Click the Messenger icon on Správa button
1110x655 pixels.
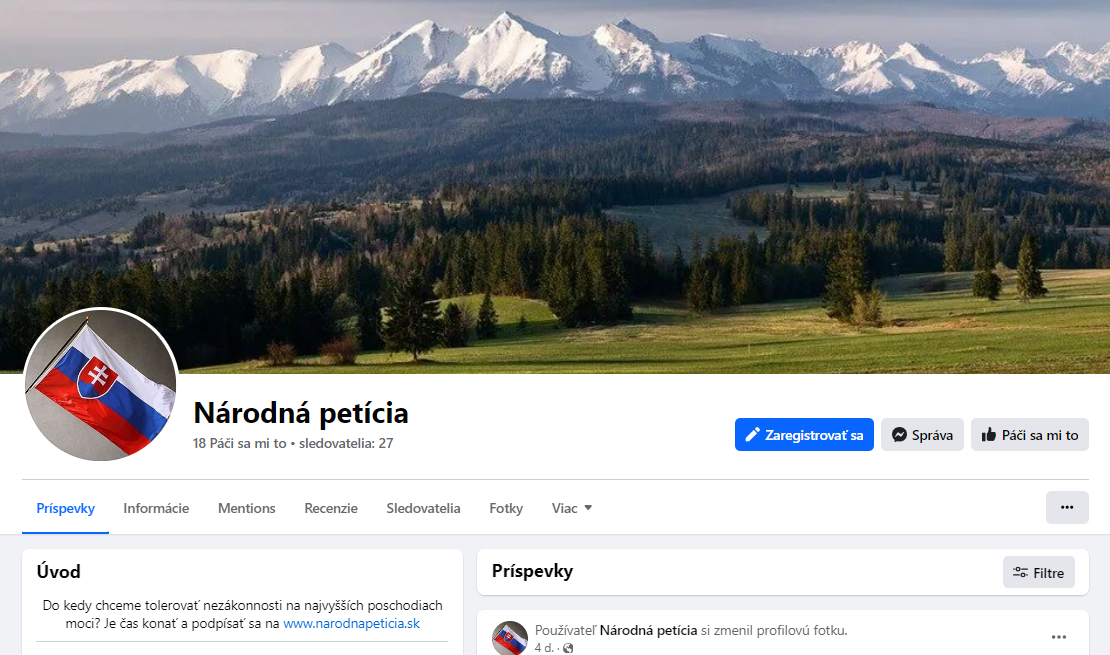pyautogui.click(x=899, y=435)
